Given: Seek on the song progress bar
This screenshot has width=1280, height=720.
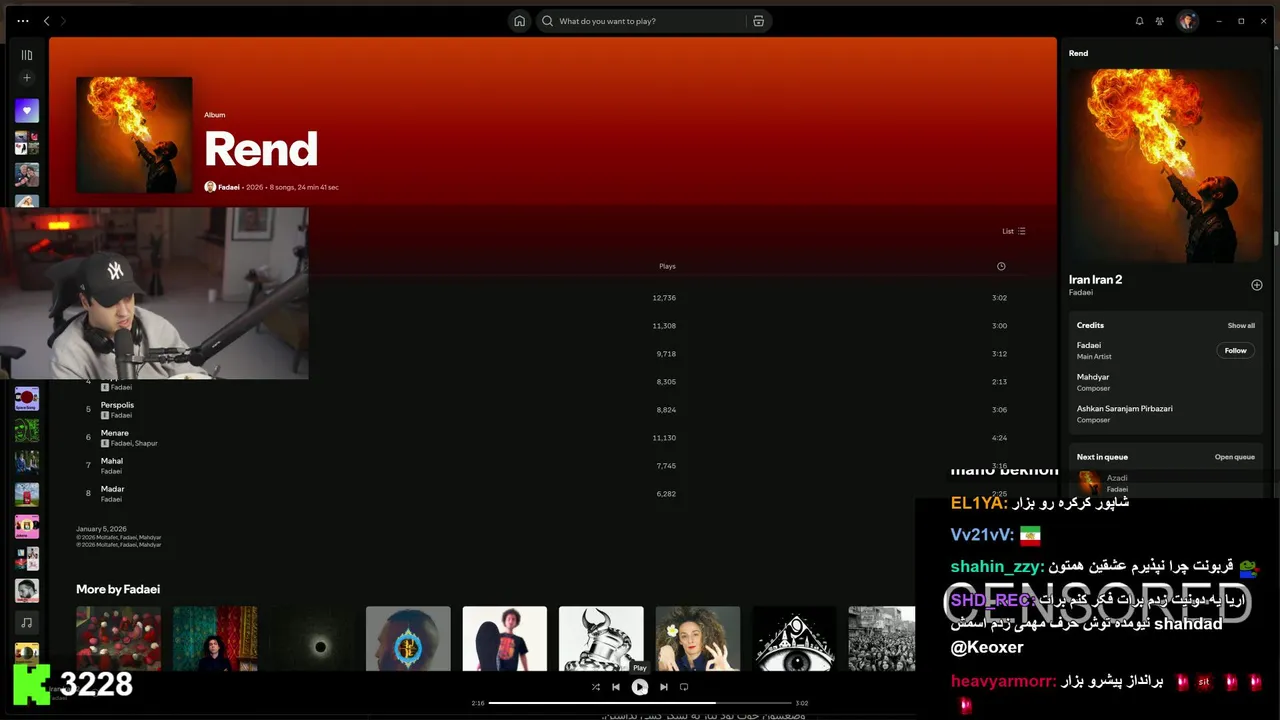Looking at the screenshot, I should point(640,703).
